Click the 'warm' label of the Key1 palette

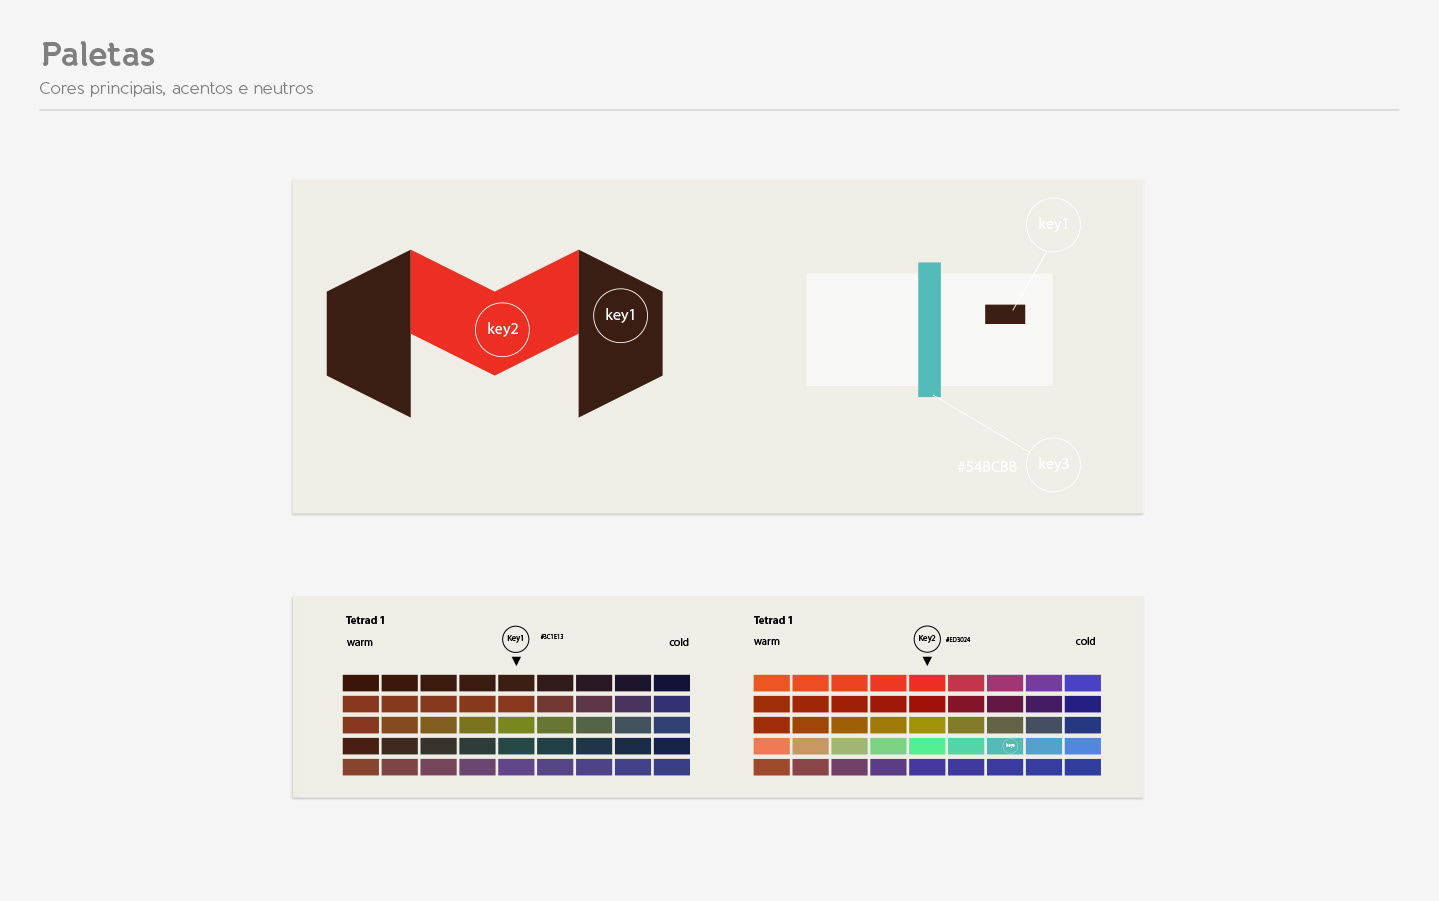coord(360,642)
